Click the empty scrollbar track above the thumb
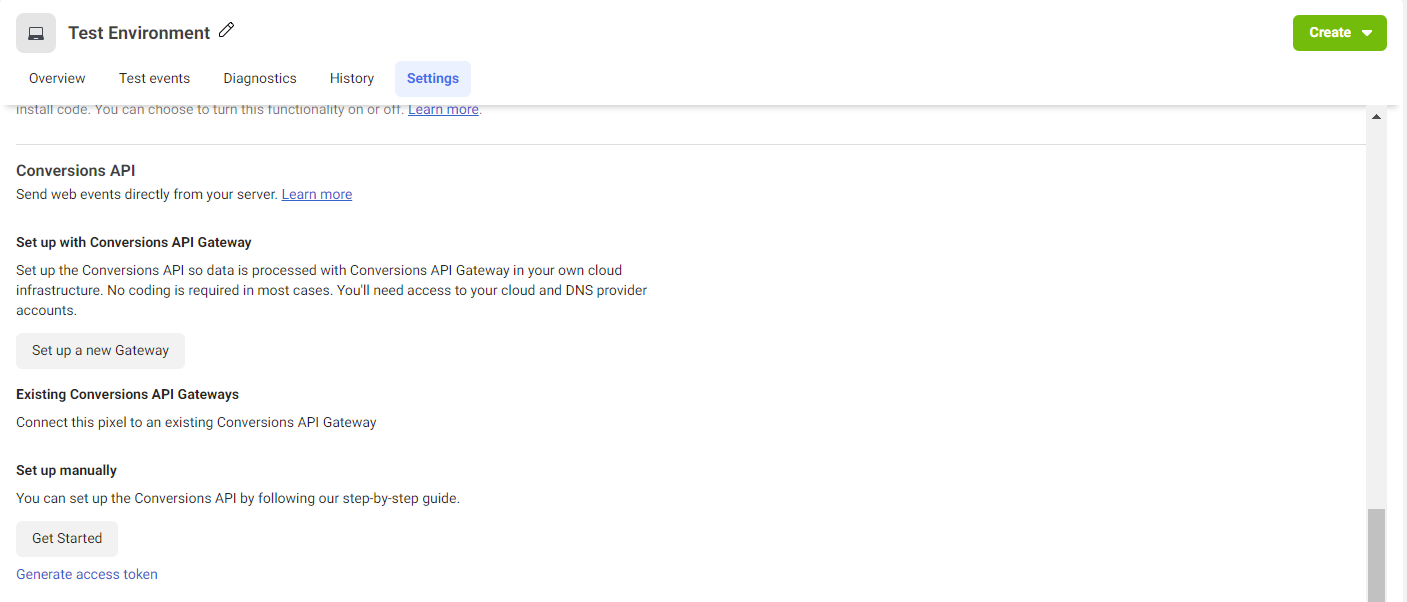The height and width of the screenshot is (602, 1407). [x=1376, y=315]
